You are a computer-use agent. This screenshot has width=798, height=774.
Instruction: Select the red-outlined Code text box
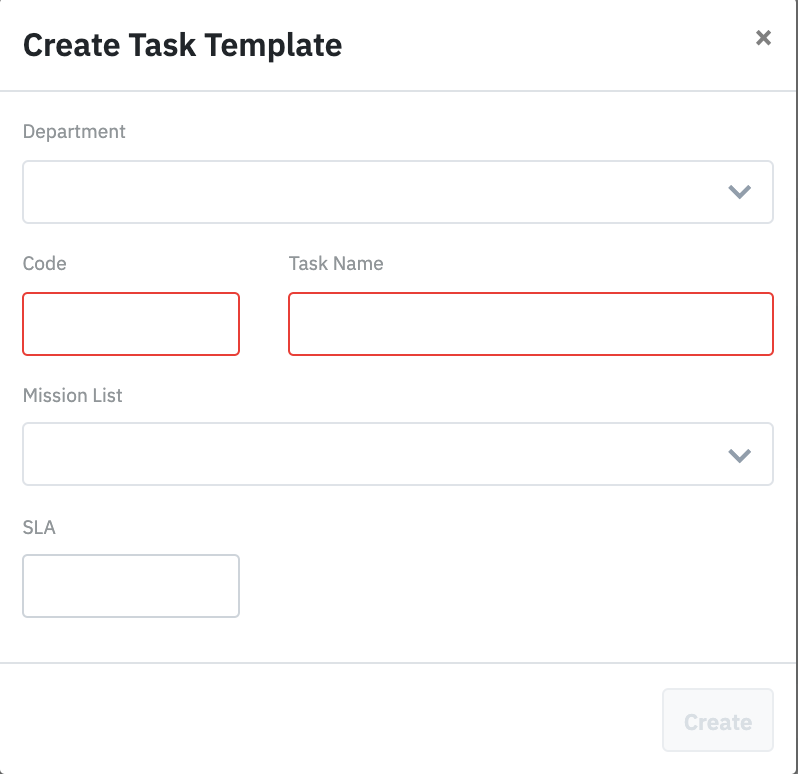131,324
